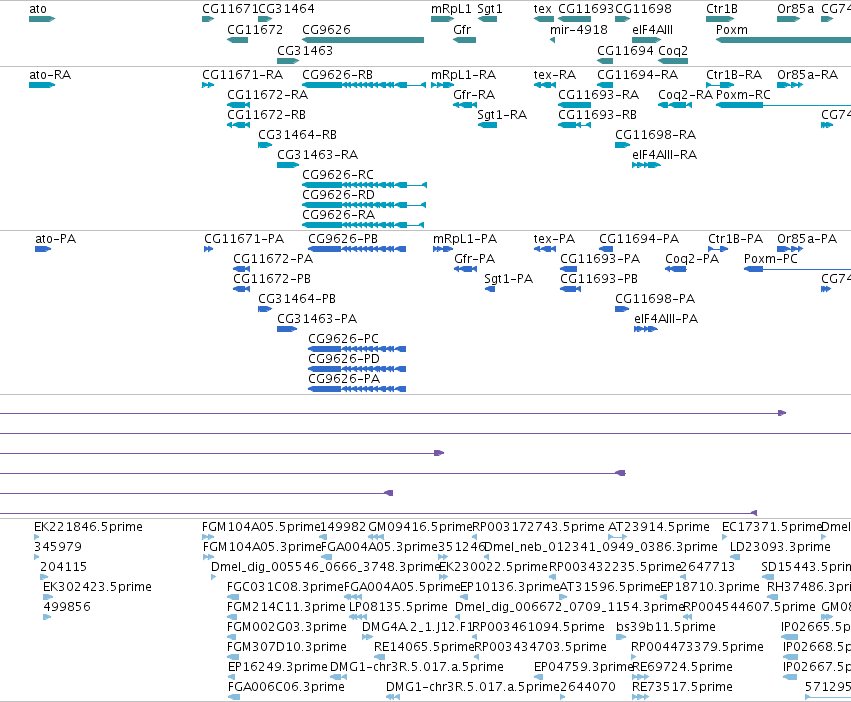
Task: Select the mRpL1 gene label
Action: pos(451,9)
